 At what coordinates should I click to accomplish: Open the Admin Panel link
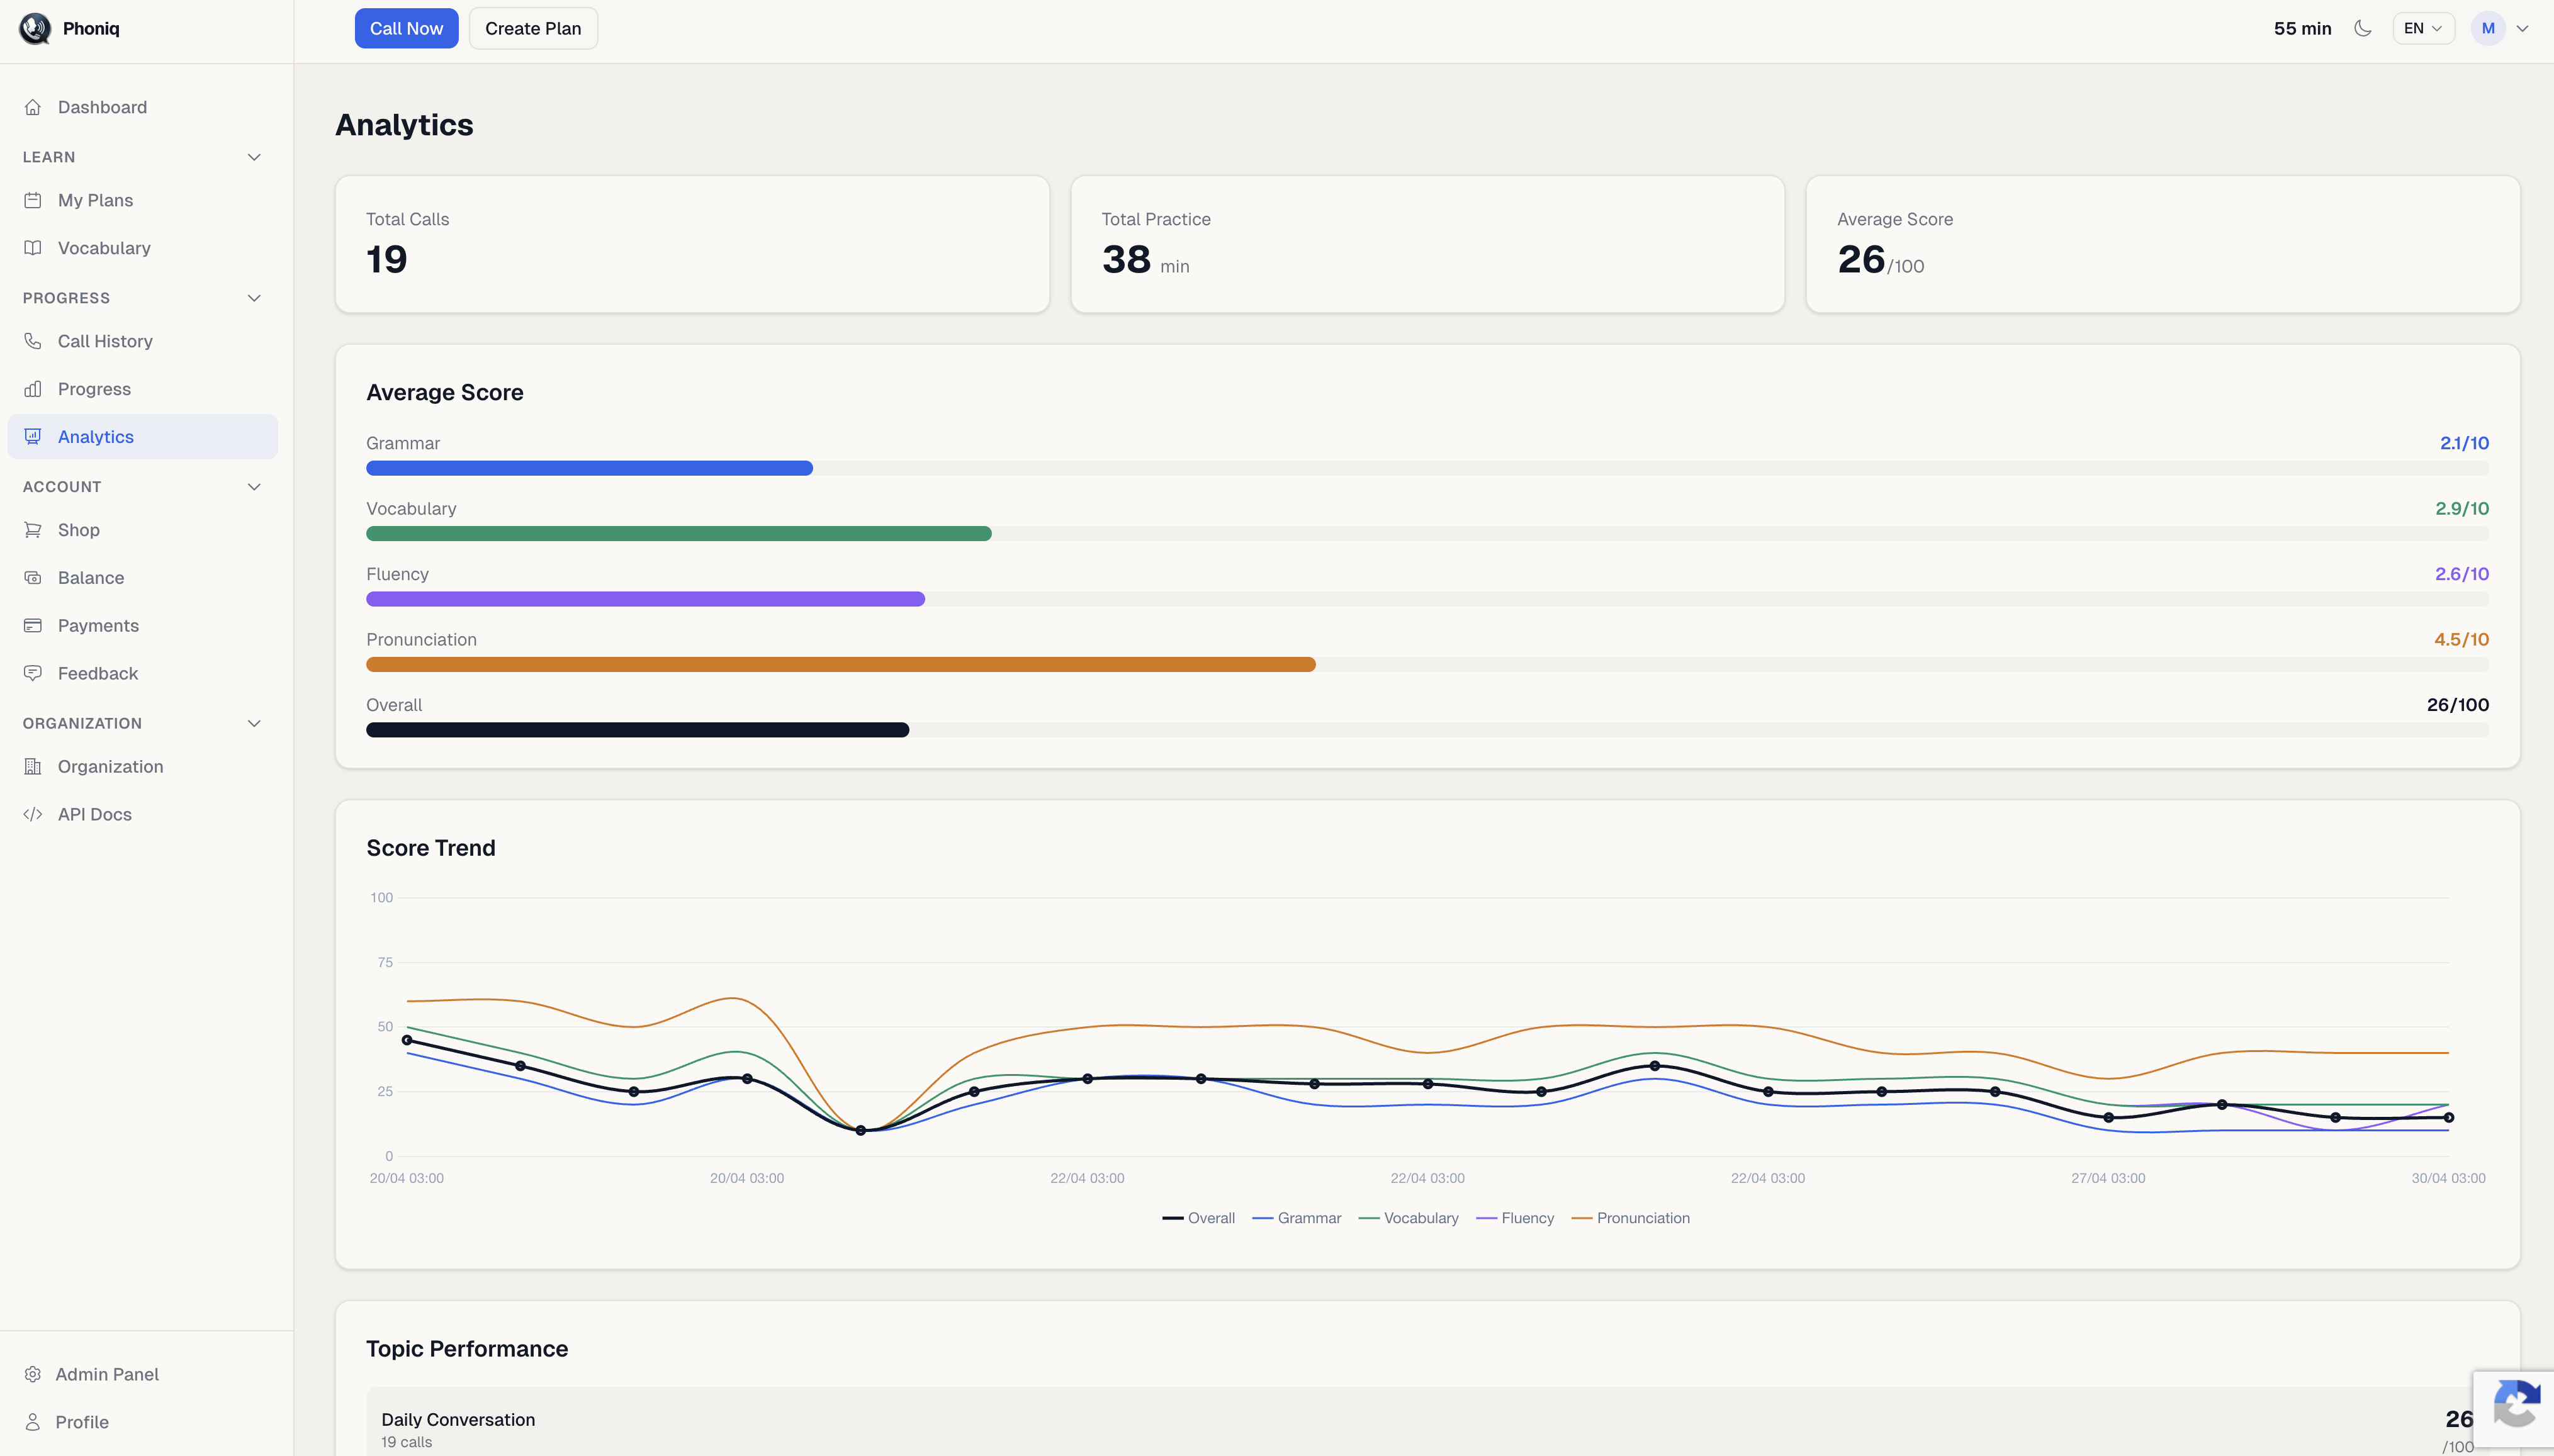pos(143,1375)
